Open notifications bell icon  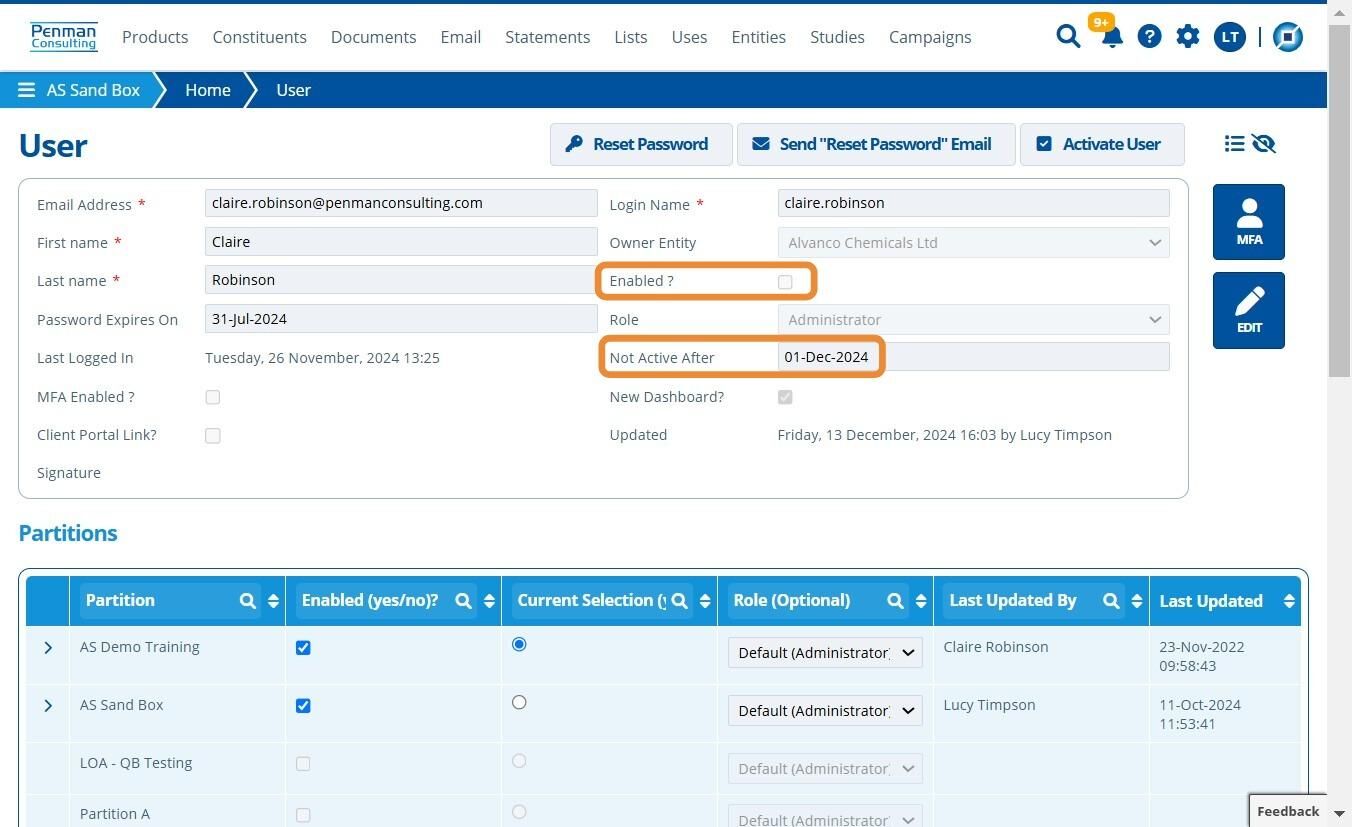(1111, 37)
